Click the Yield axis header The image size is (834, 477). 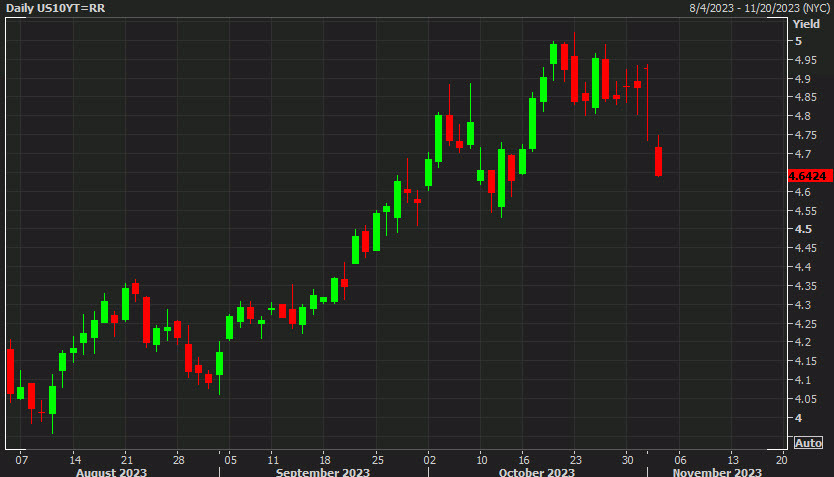806,24
